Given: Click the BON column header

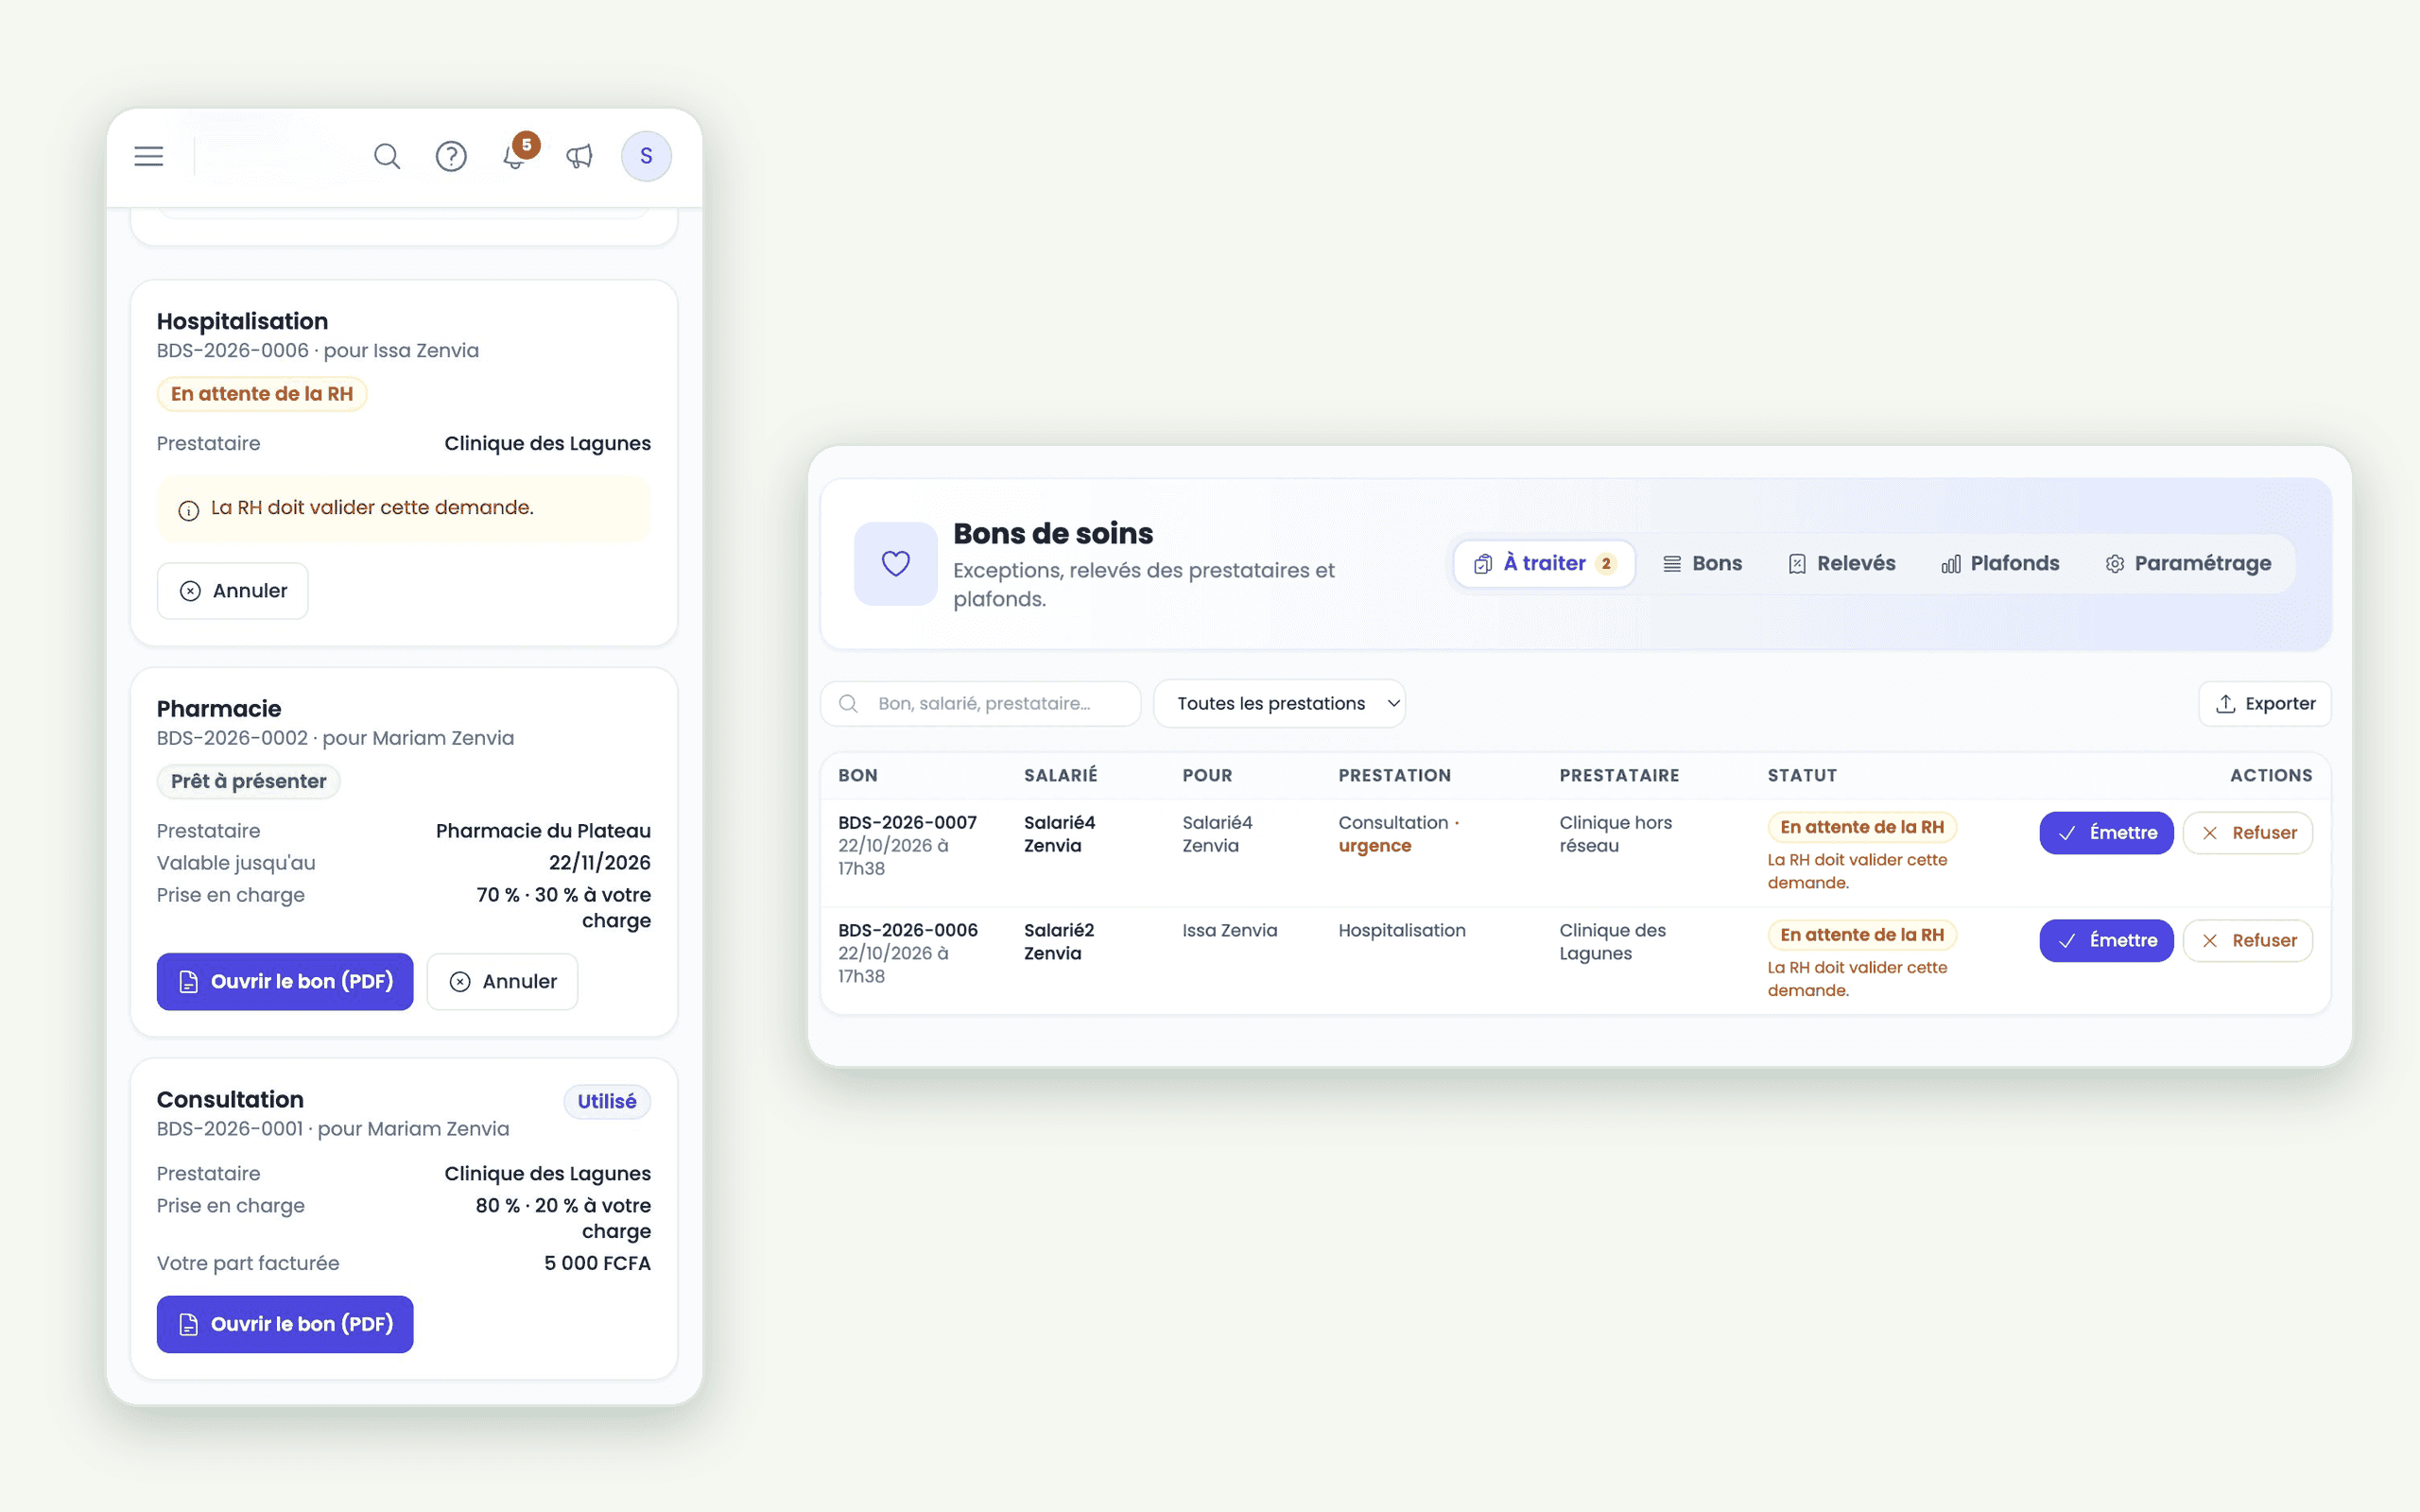Looking at the screenshot, I should tap(858, 776).
